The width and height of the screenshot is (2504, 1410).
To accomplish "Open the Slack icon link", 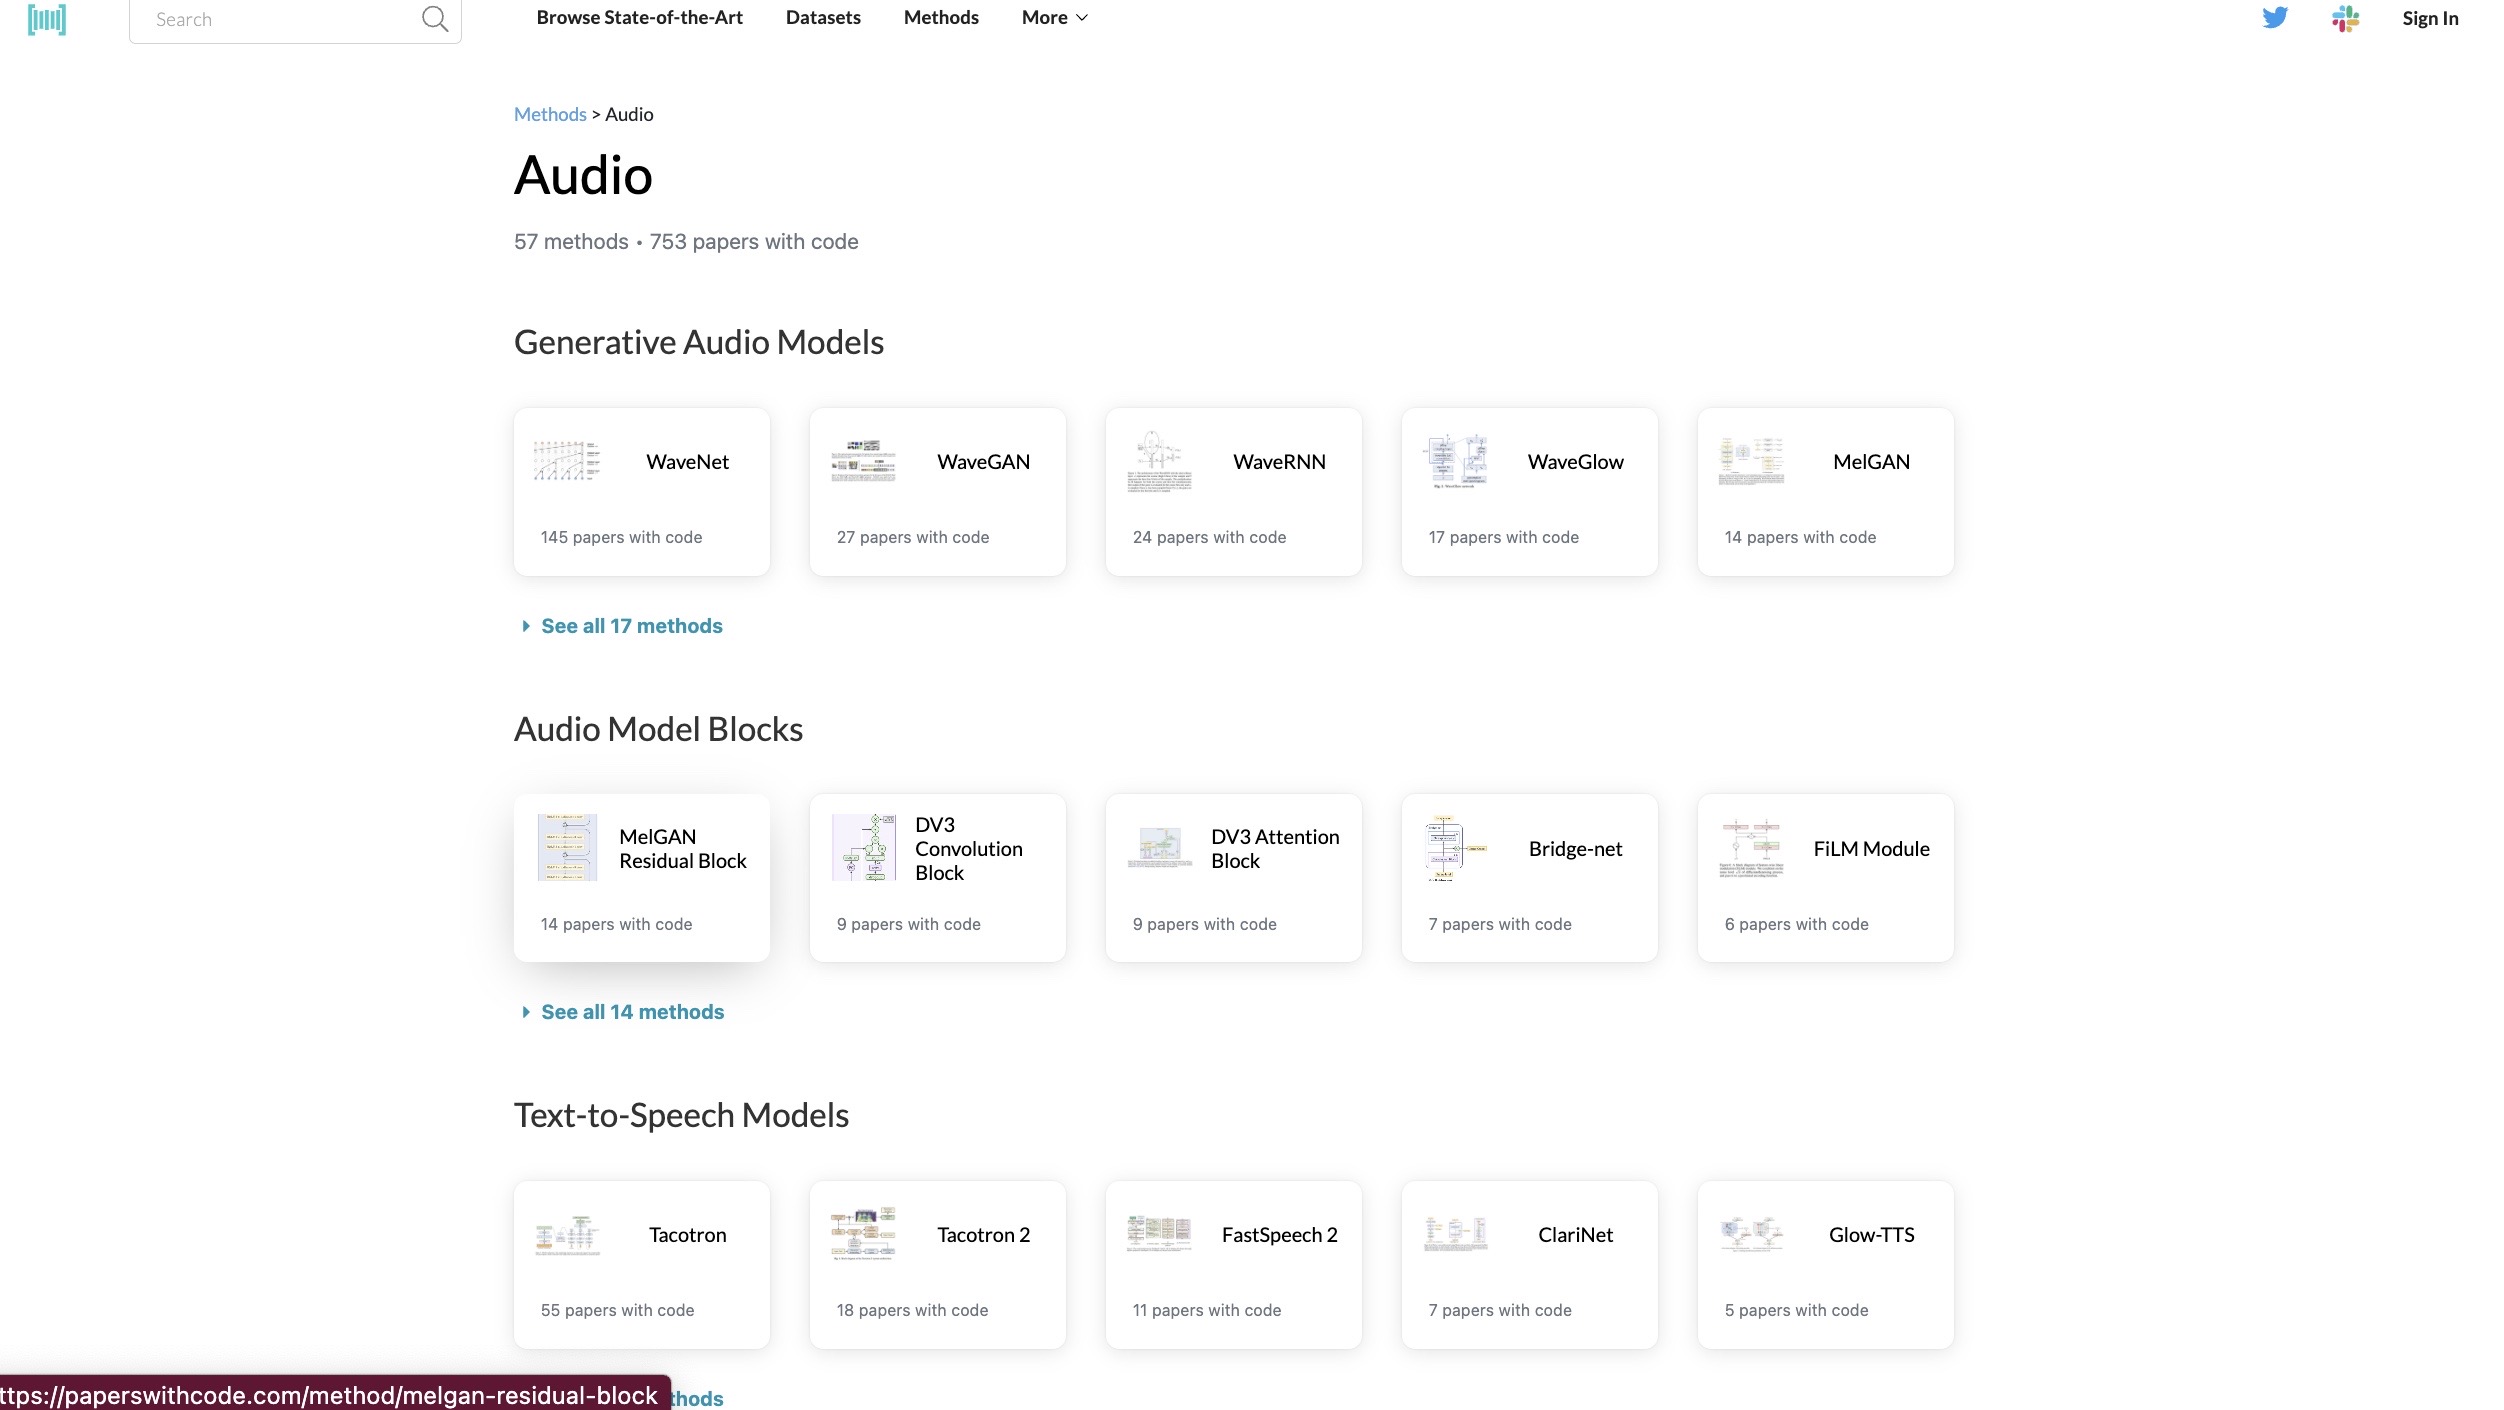I will click(x=2345, y=18).
